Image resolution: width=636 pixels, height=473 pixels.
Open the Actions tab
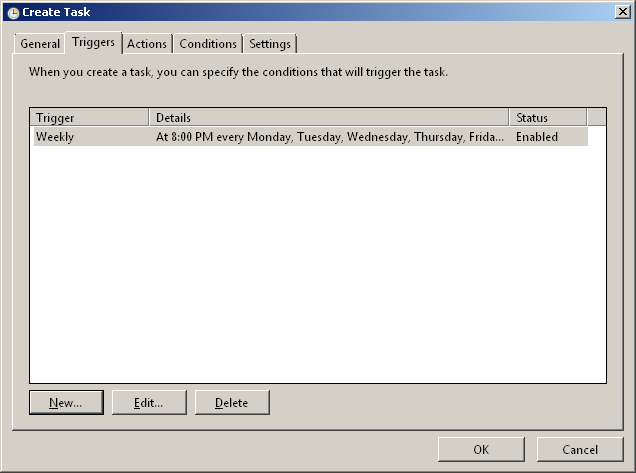tap(147, 44)
